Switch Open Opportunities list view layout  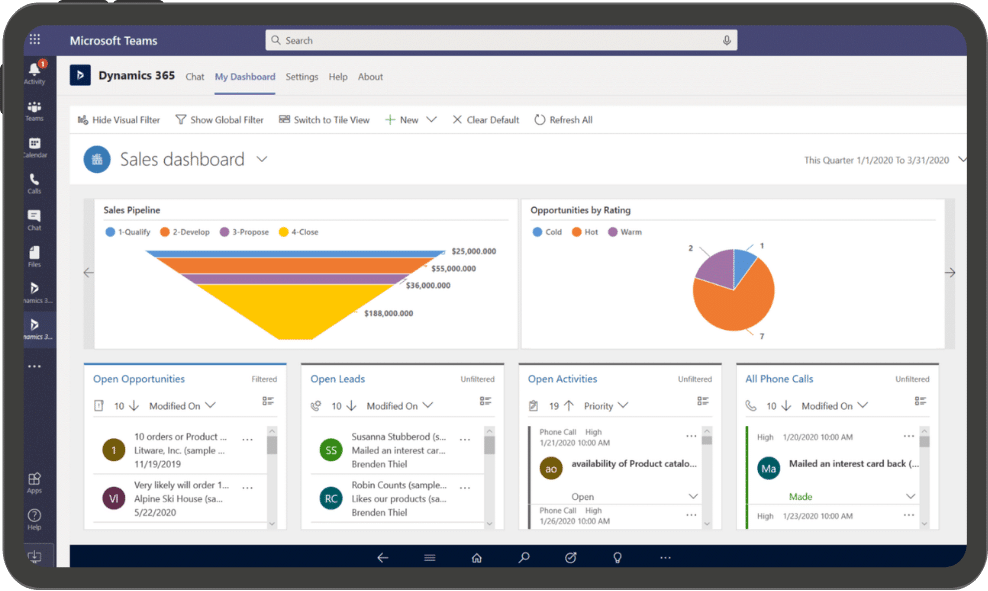(x=268, y=401)
